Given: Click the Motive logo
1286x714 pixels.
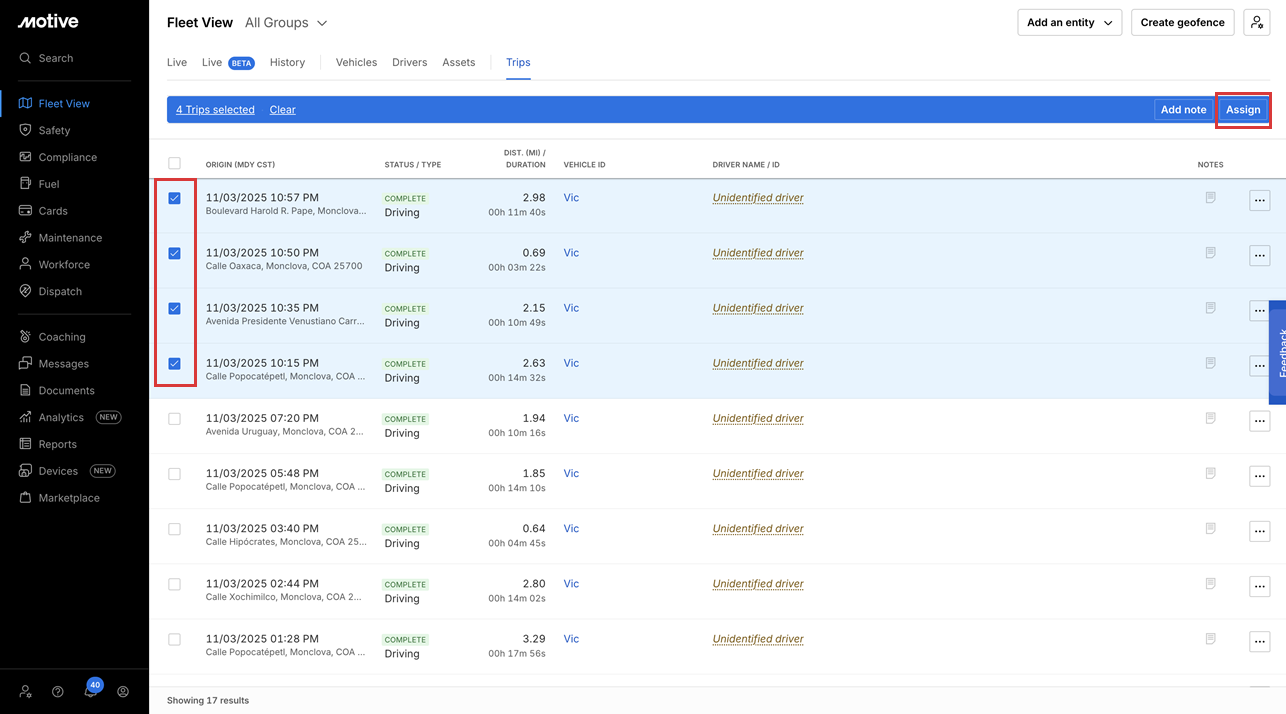Looking at the screenshot, I should (48, 22).
